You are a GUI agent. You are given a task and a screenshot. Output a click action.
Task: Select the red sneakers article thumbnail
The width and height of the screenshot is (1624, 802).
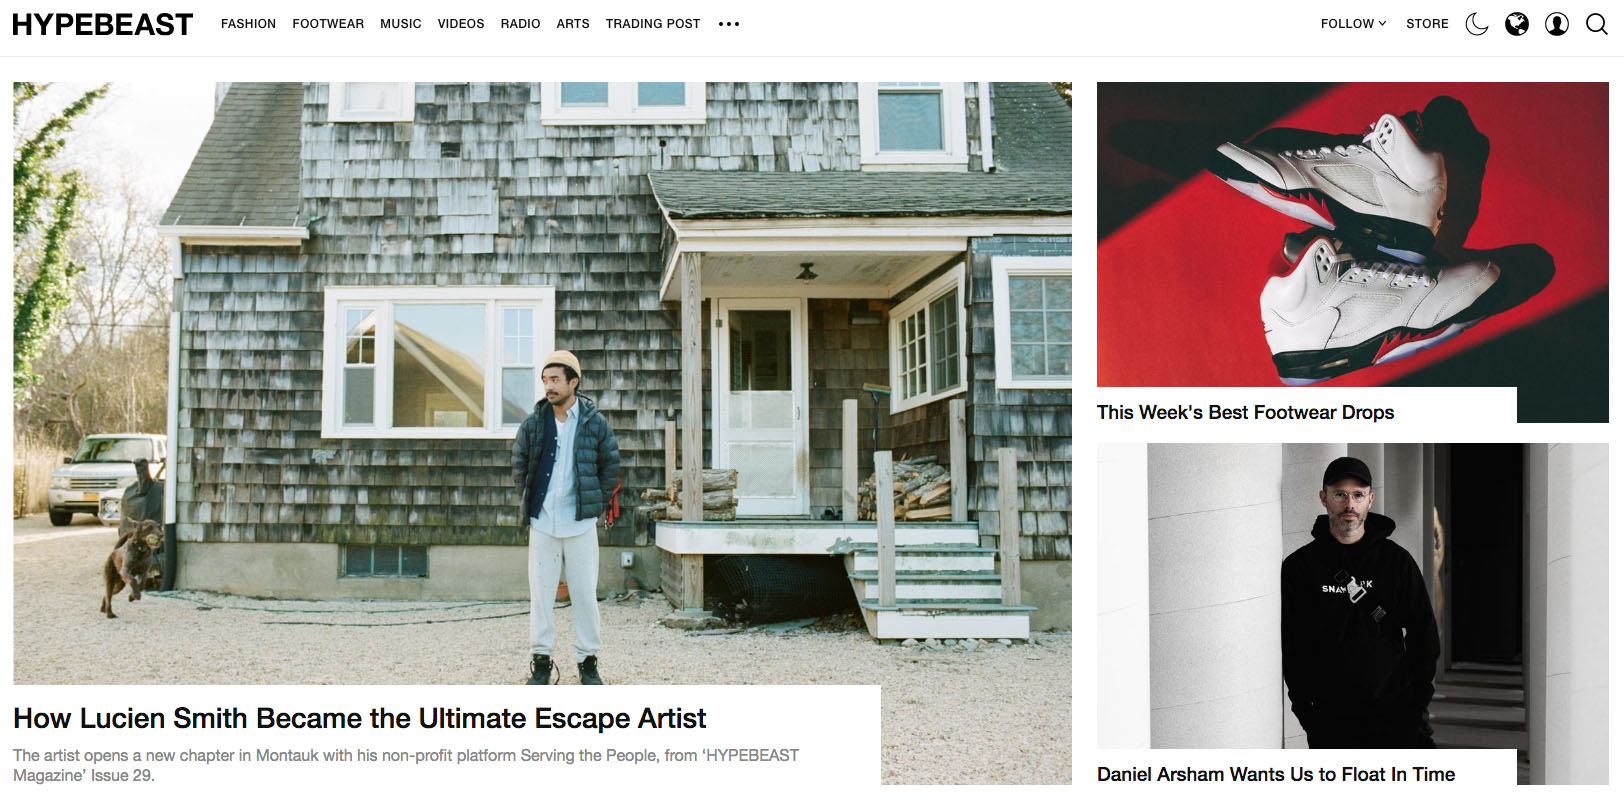click(1353, 235)
